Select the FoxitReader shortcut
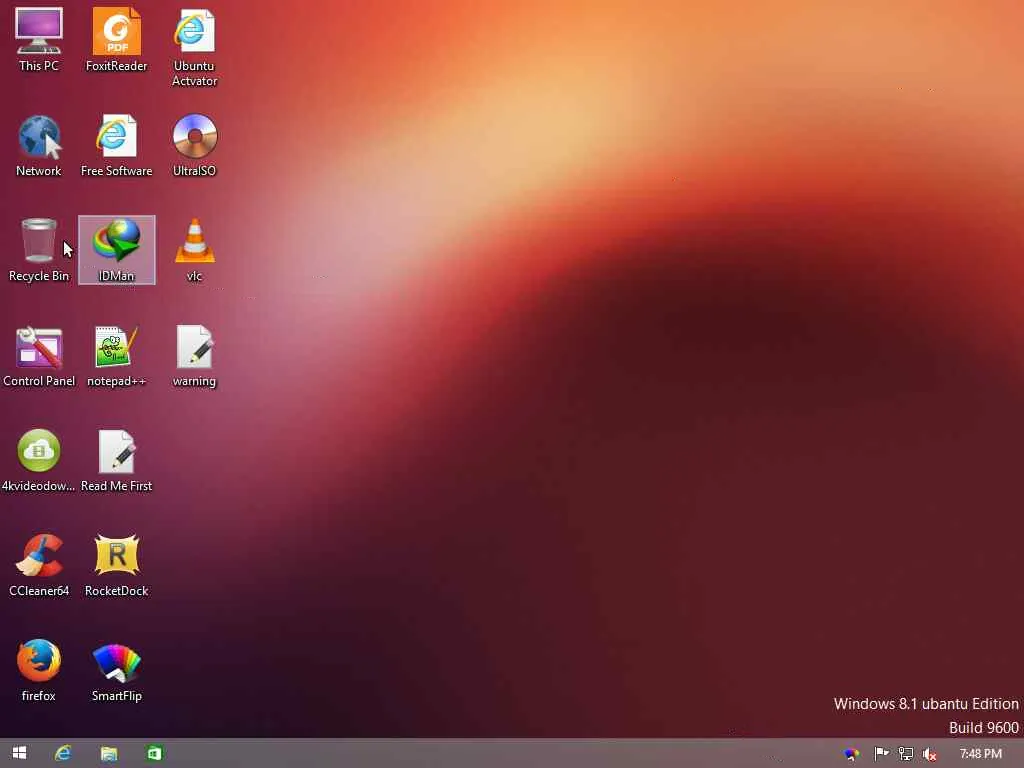This screenshot has width=1024, height=768. (x=116, y=40)
